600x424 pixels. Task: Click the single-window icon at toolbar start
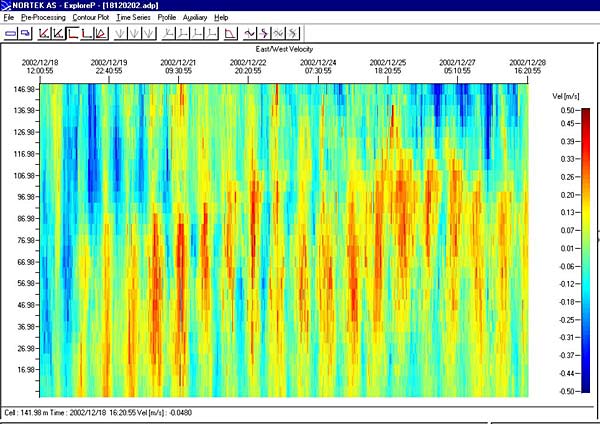(10, 34)
